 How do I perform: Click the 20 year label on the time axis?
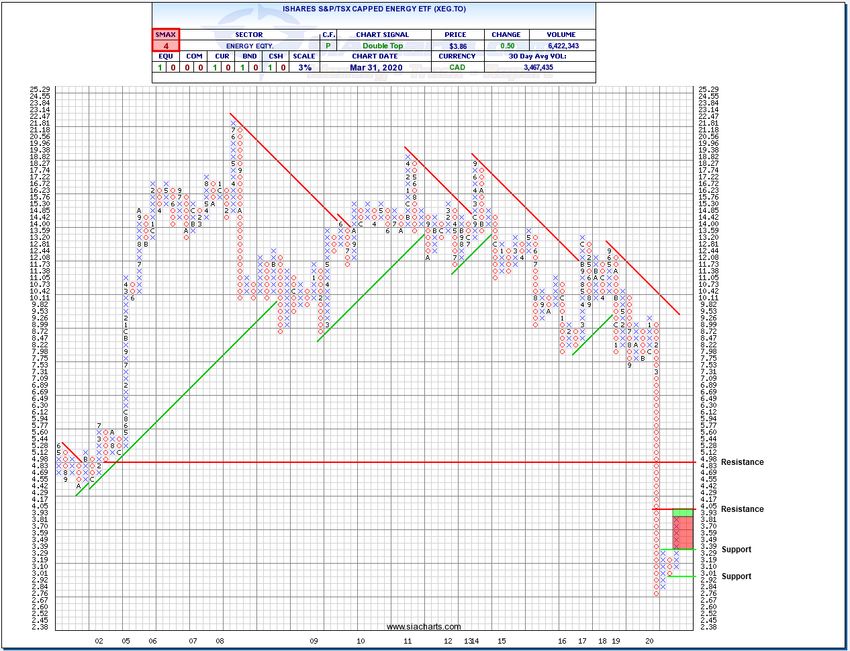coord(649,641)
